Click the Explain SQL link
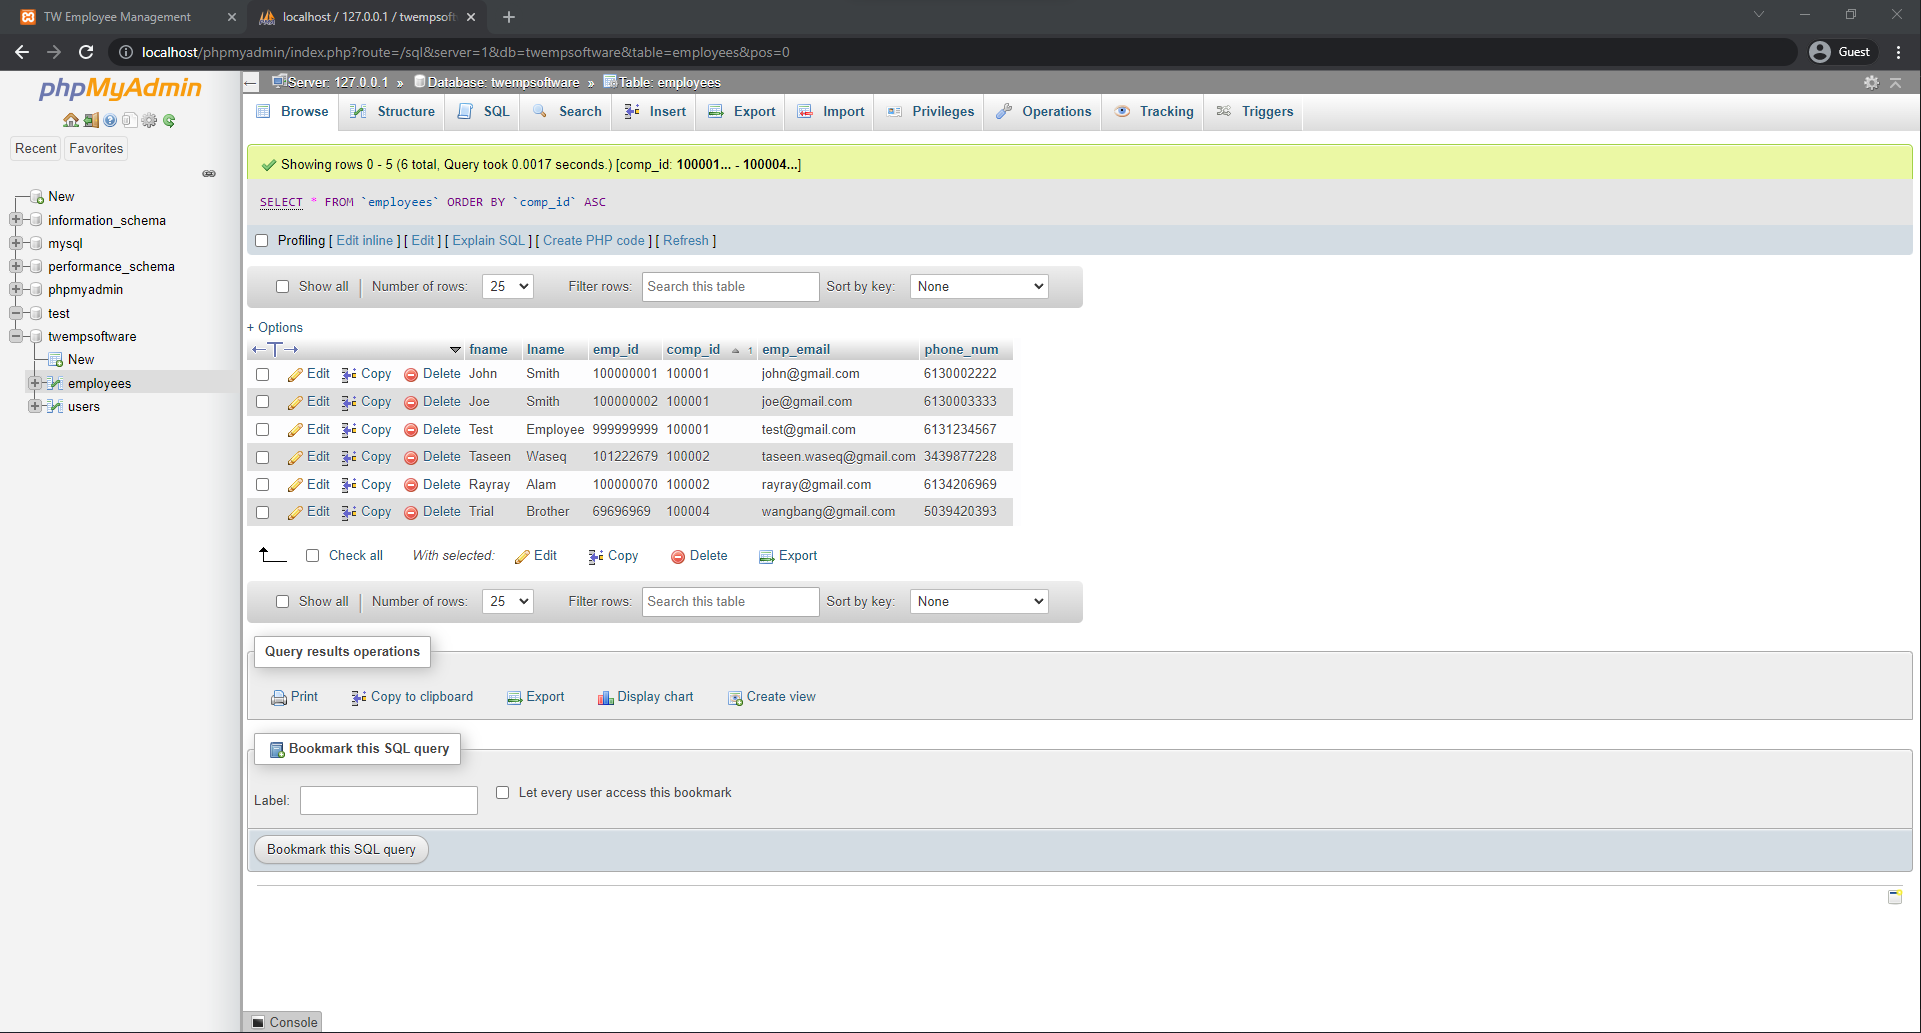 click(488, 240)
